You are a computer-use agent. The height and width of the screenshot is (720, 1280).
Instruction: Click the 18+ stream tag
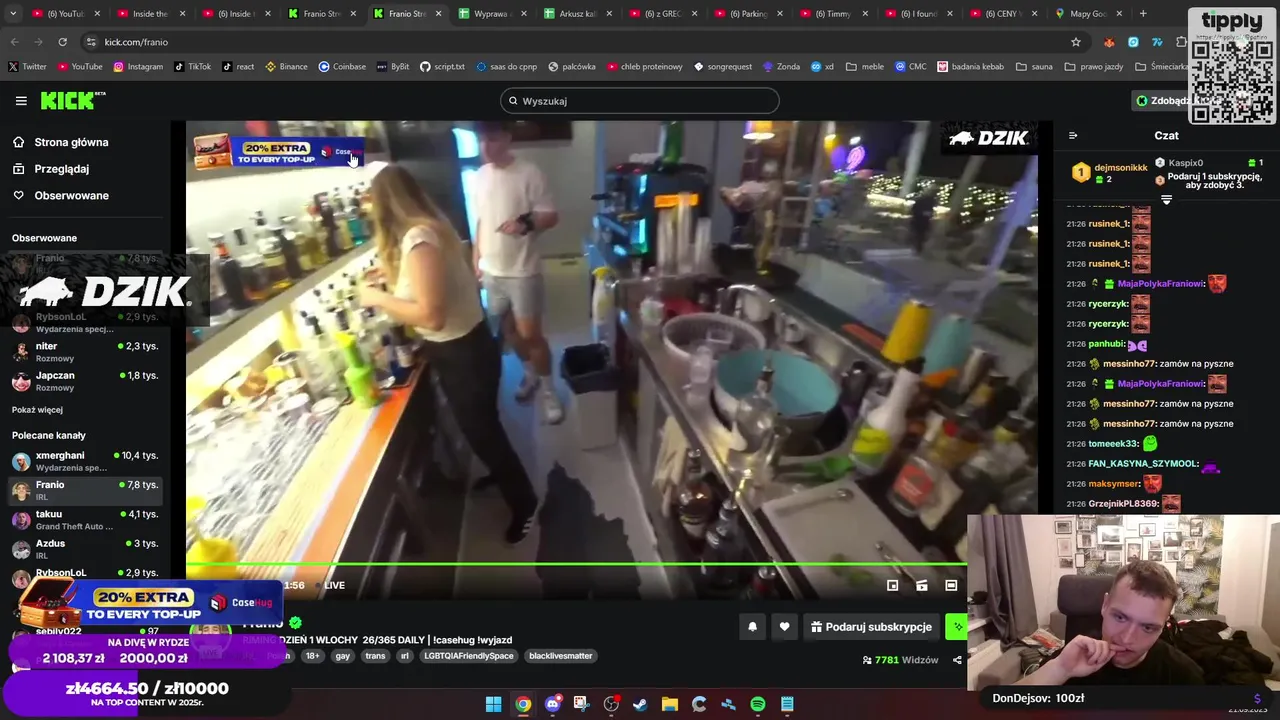(x=312, y=656)
